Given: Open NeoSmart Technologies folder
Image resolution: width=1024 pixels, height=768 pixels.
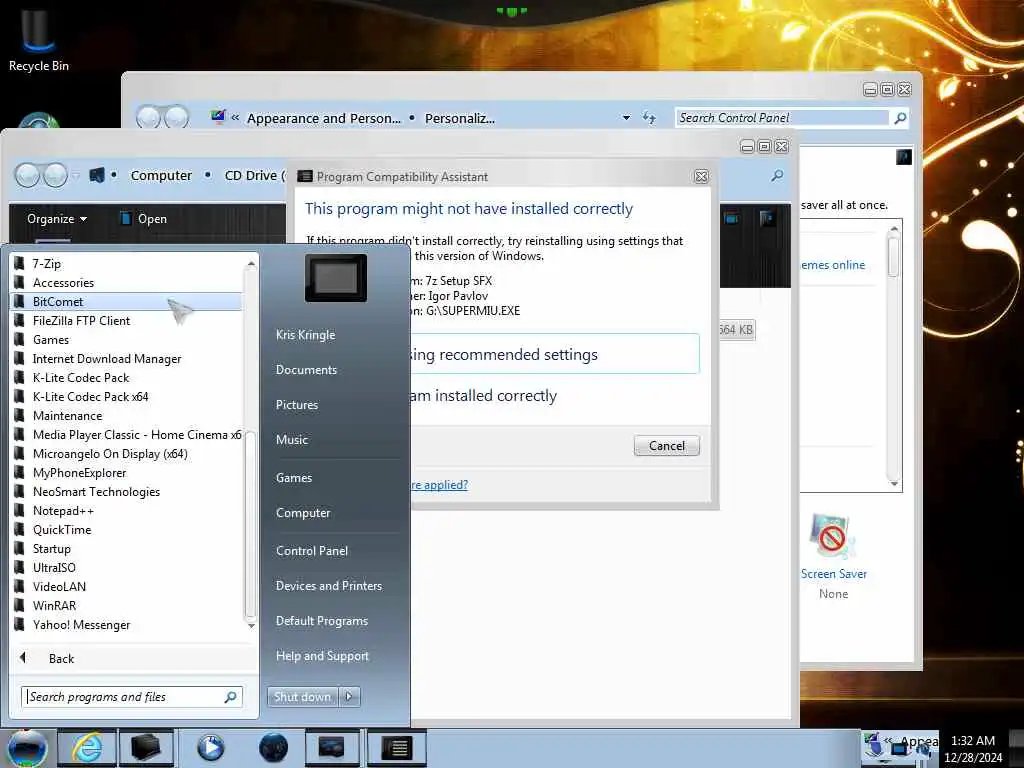Looking at the screenshot, I should [127, 491].
